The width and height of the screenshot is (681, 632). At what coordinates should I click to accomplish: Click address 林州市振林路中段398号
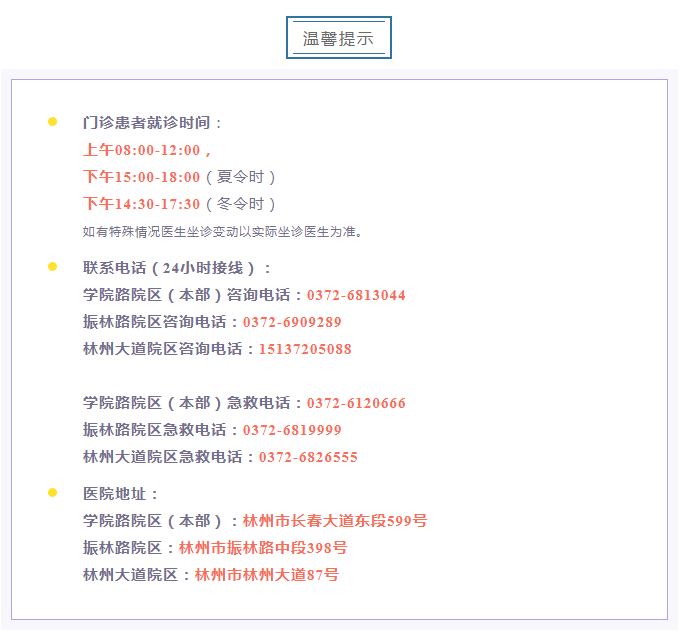point(263,548)
